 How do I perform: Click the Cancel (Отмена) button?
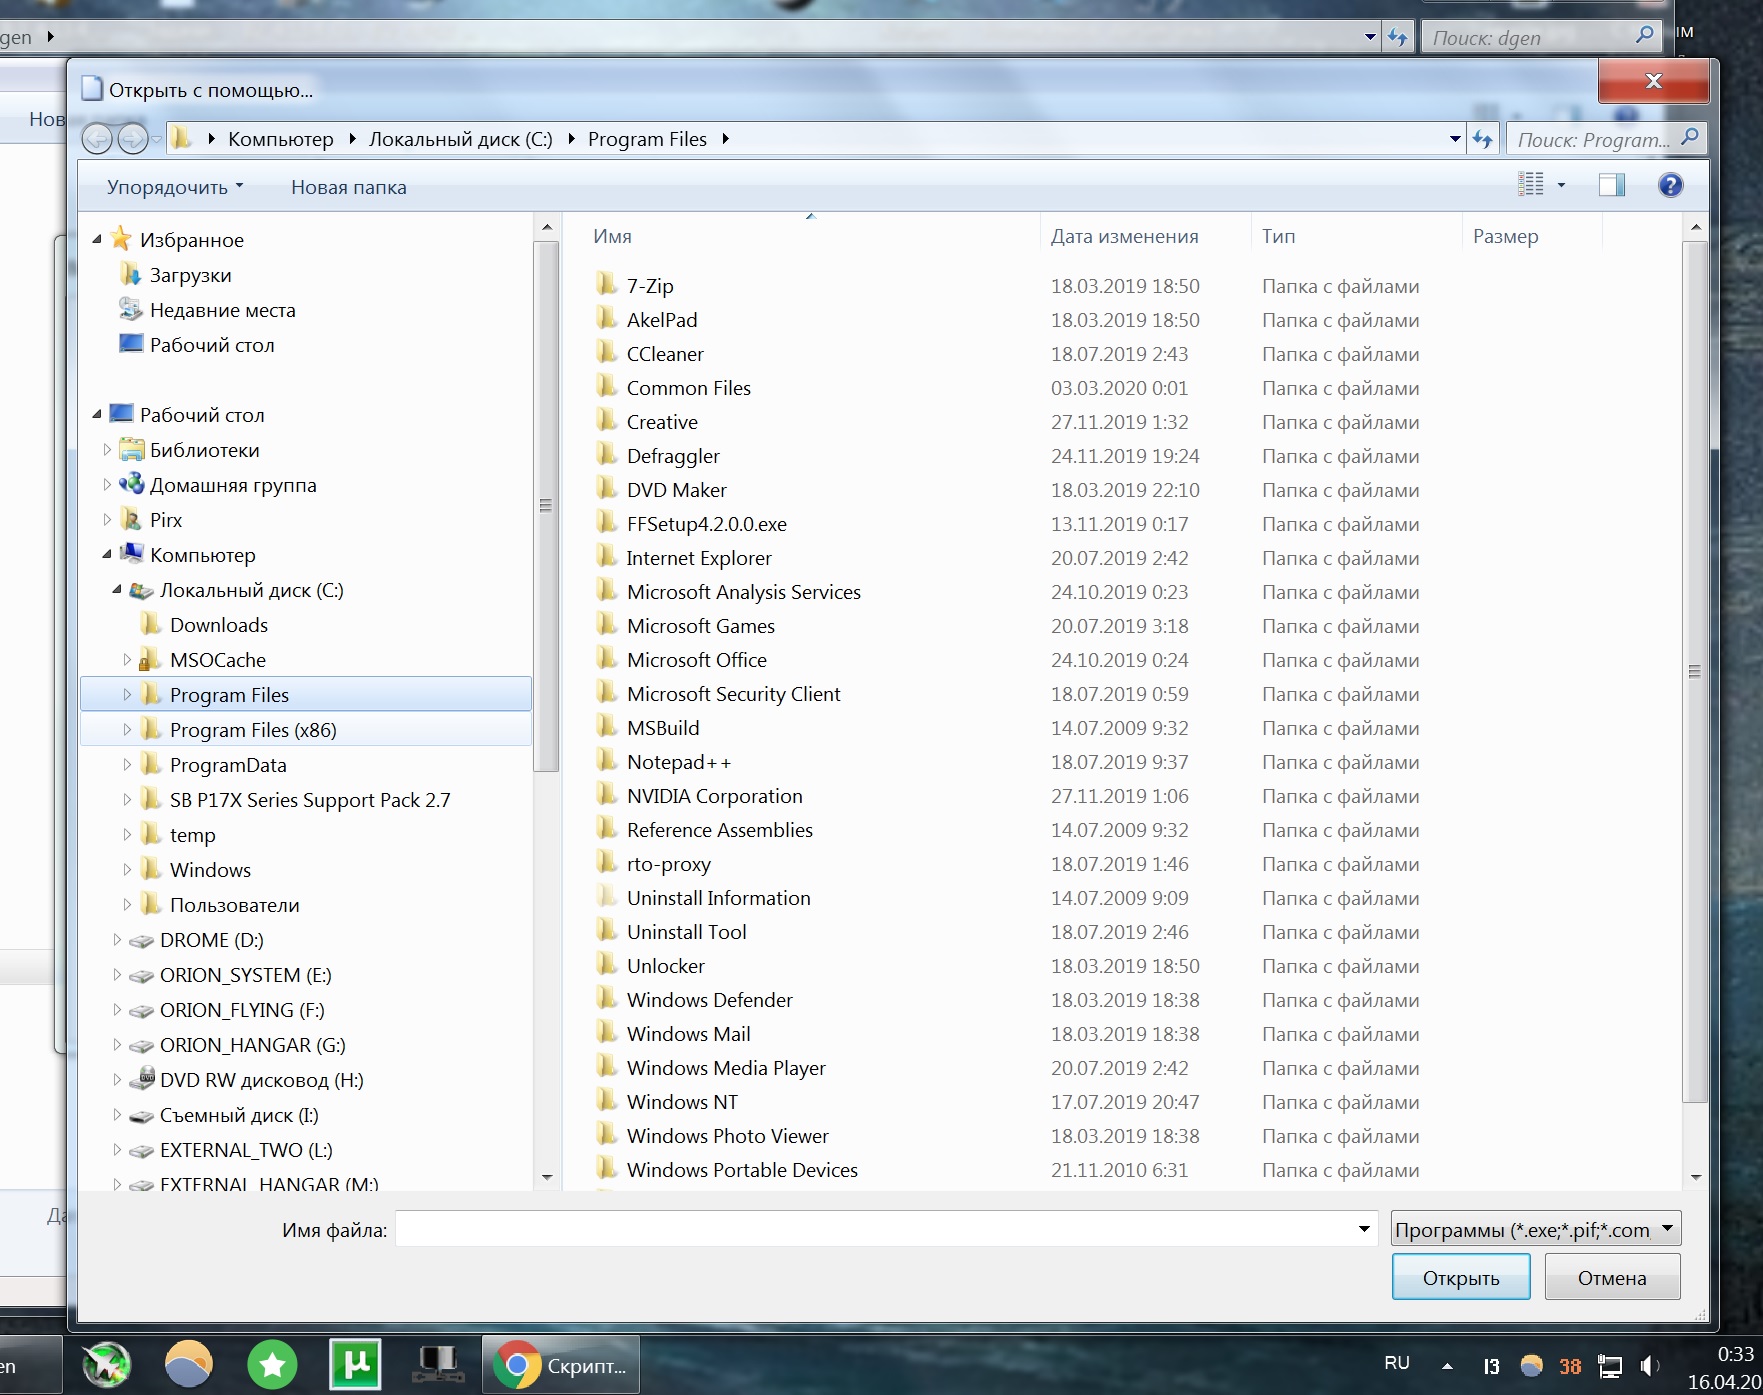coord(1612,1277)
